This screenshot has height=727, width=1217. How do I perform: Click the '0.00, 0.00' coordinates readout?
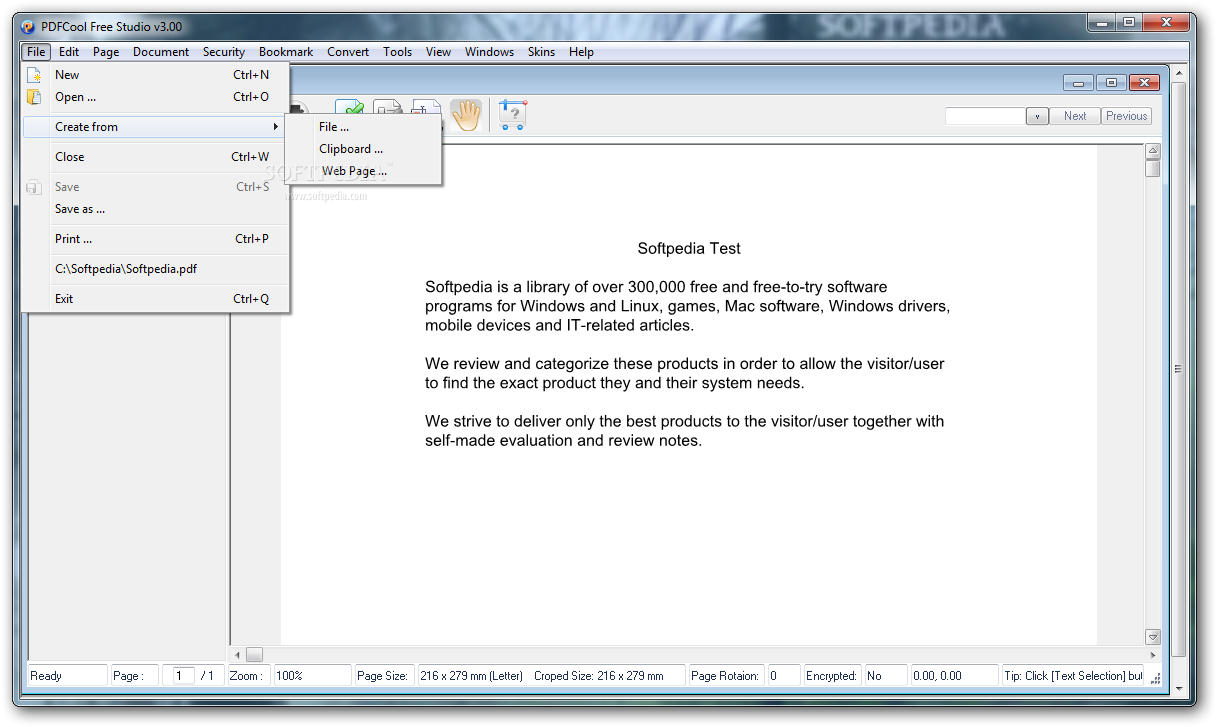[954, 676]
